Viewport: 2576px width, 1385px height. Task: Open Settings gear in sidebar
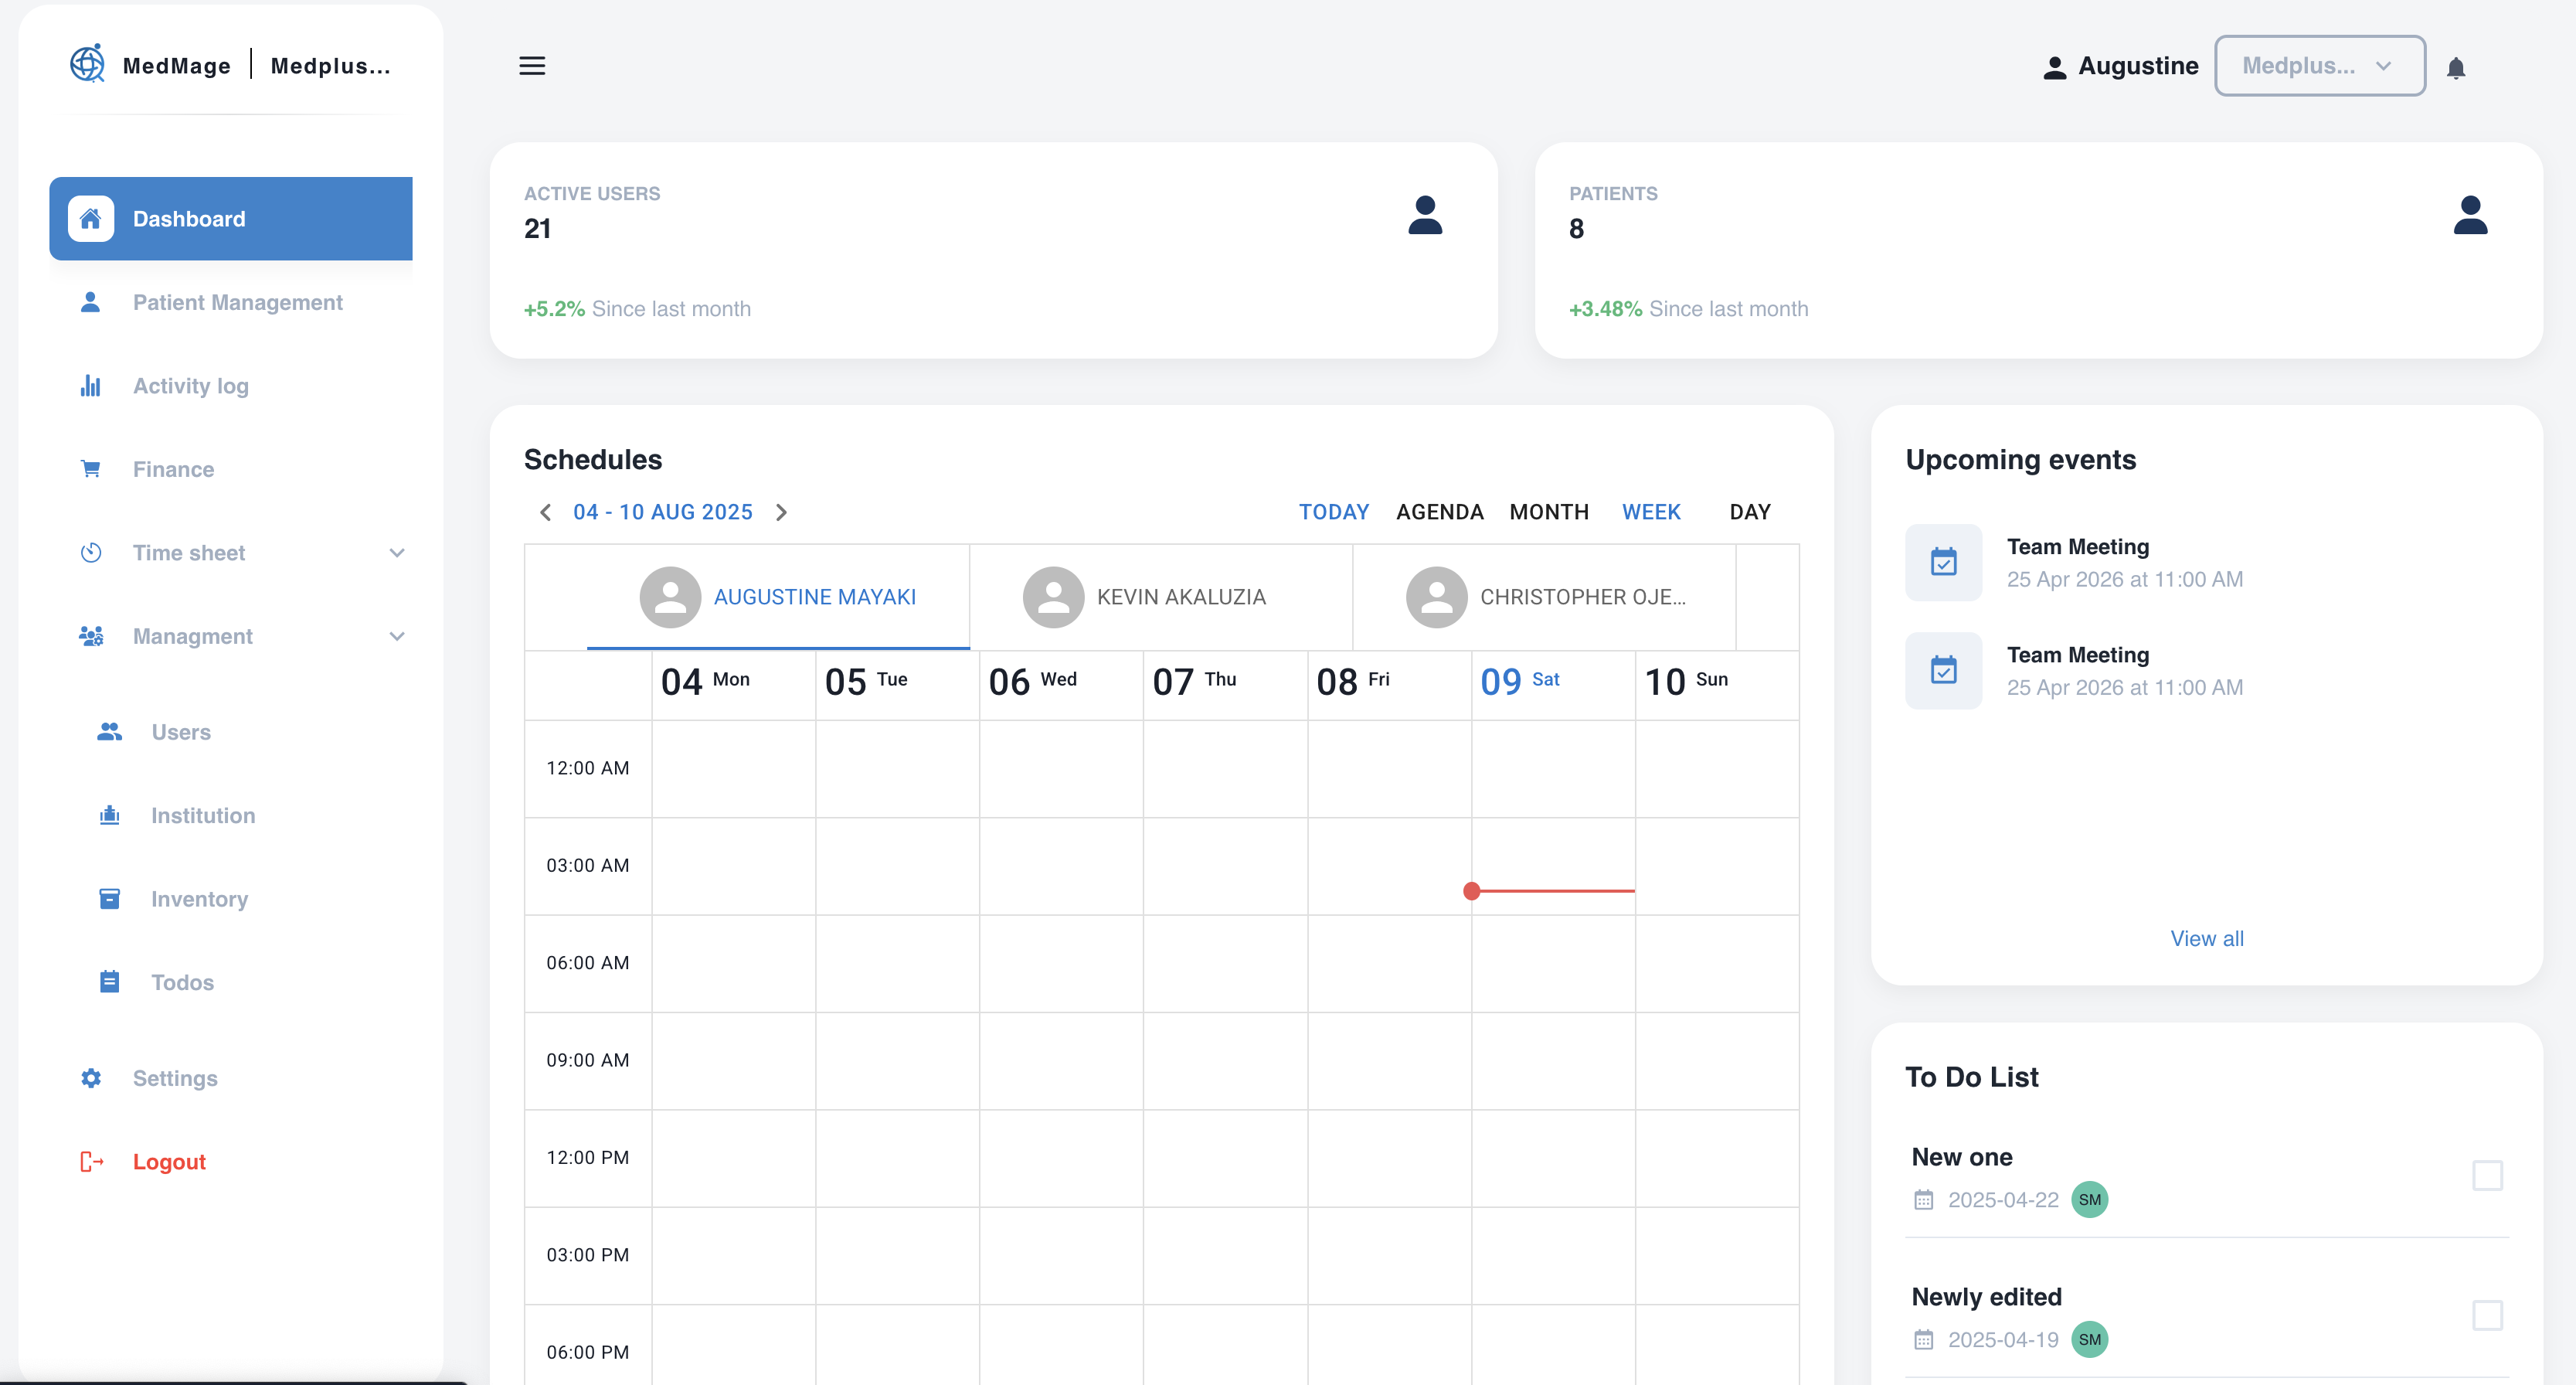[90, 1077]
